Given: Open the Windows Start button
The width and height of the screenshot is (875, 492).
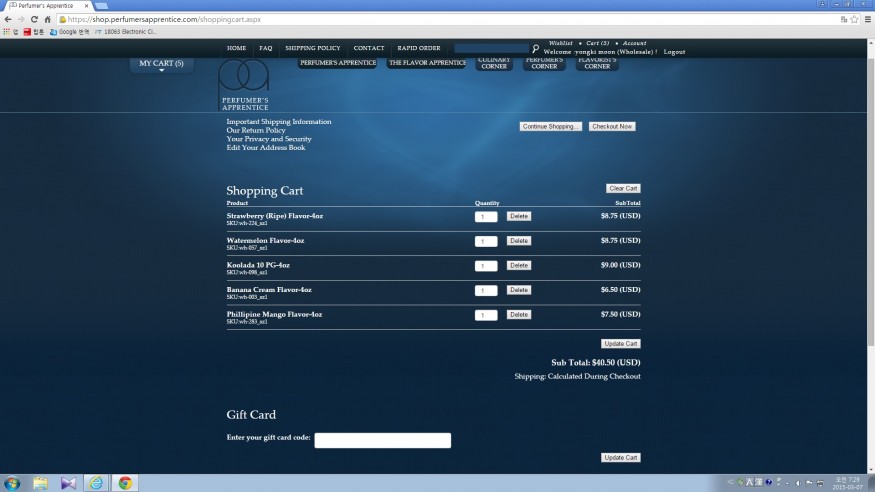Looking at the screenshot, I should (x=12, y=483).
